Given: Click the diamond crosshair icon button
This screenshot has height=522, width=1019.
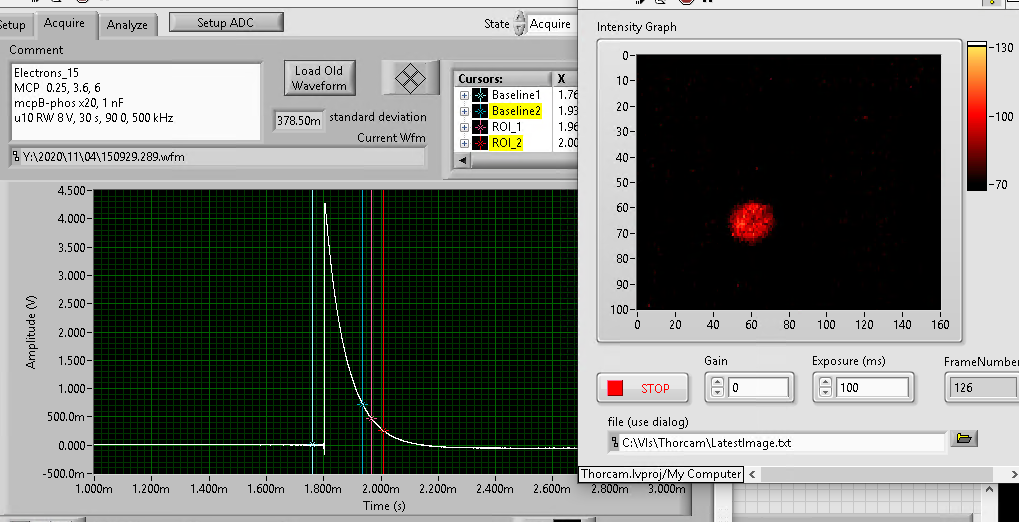Looking at the screenshot, I should click(410, 76).
